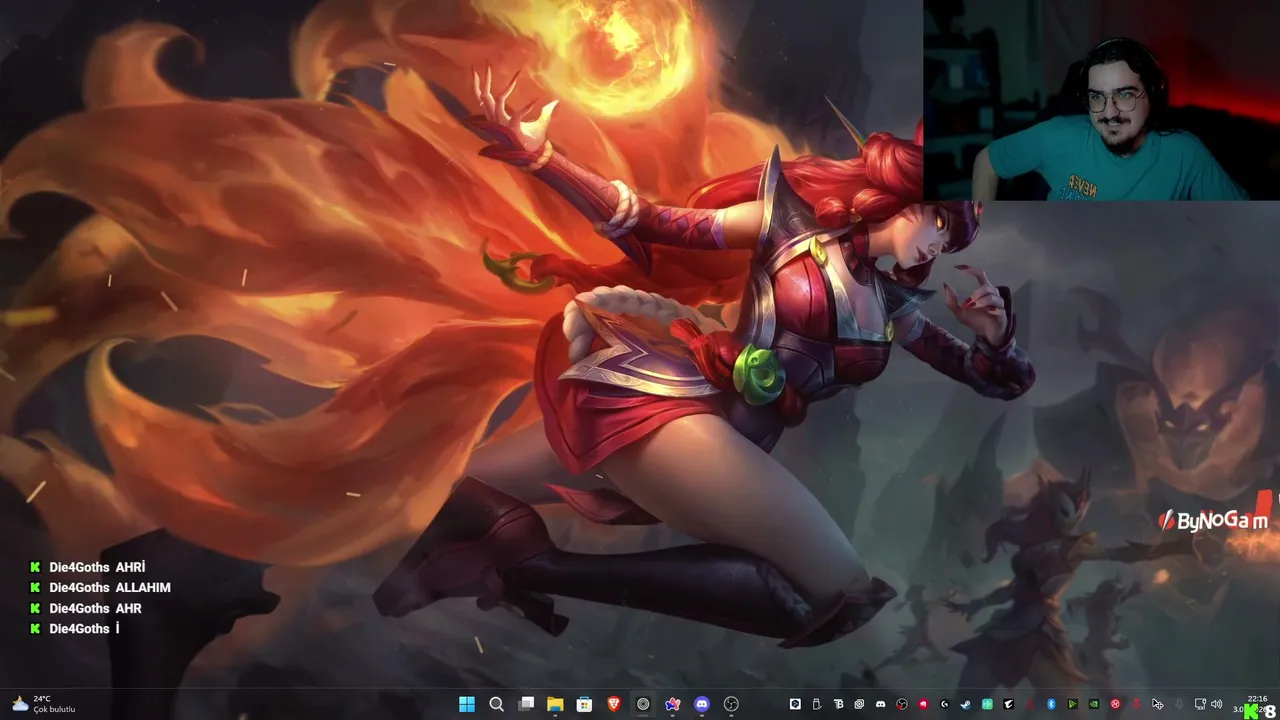Click the AORUS tray icon
1280x720 pixels.
pos(1009,704)
